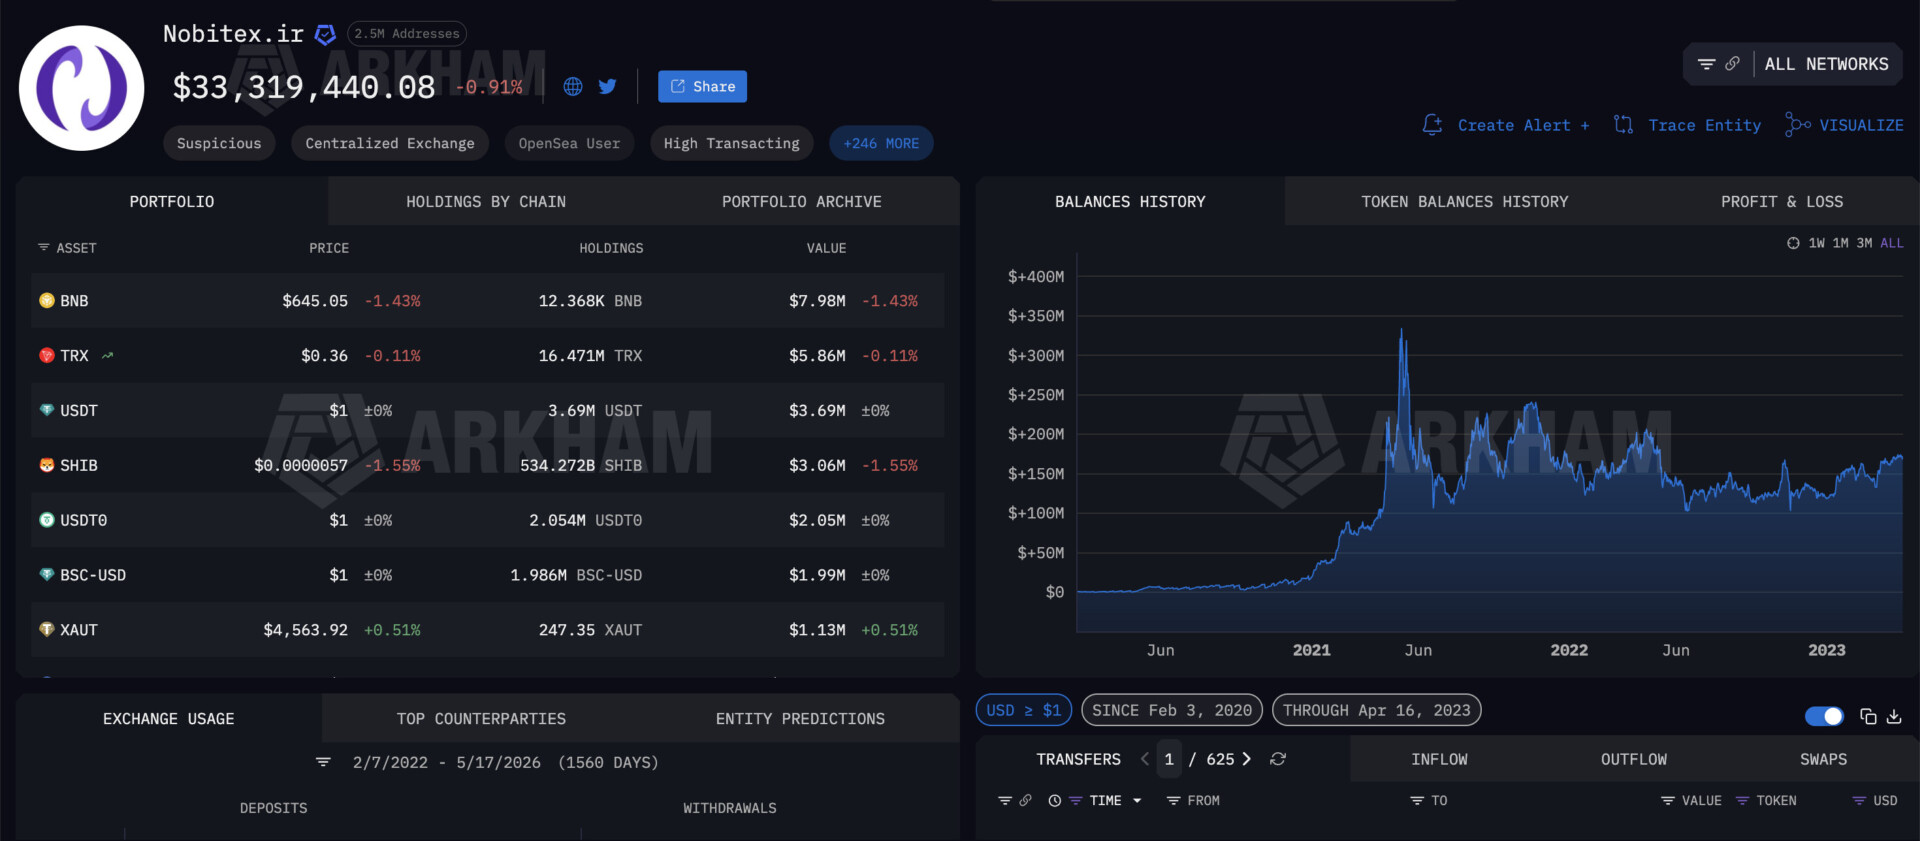Open TOKEN BALANCES HISTORY tab
Image resolution: width=1920 pixels, height=841 pixels.
coord(1465,201)
